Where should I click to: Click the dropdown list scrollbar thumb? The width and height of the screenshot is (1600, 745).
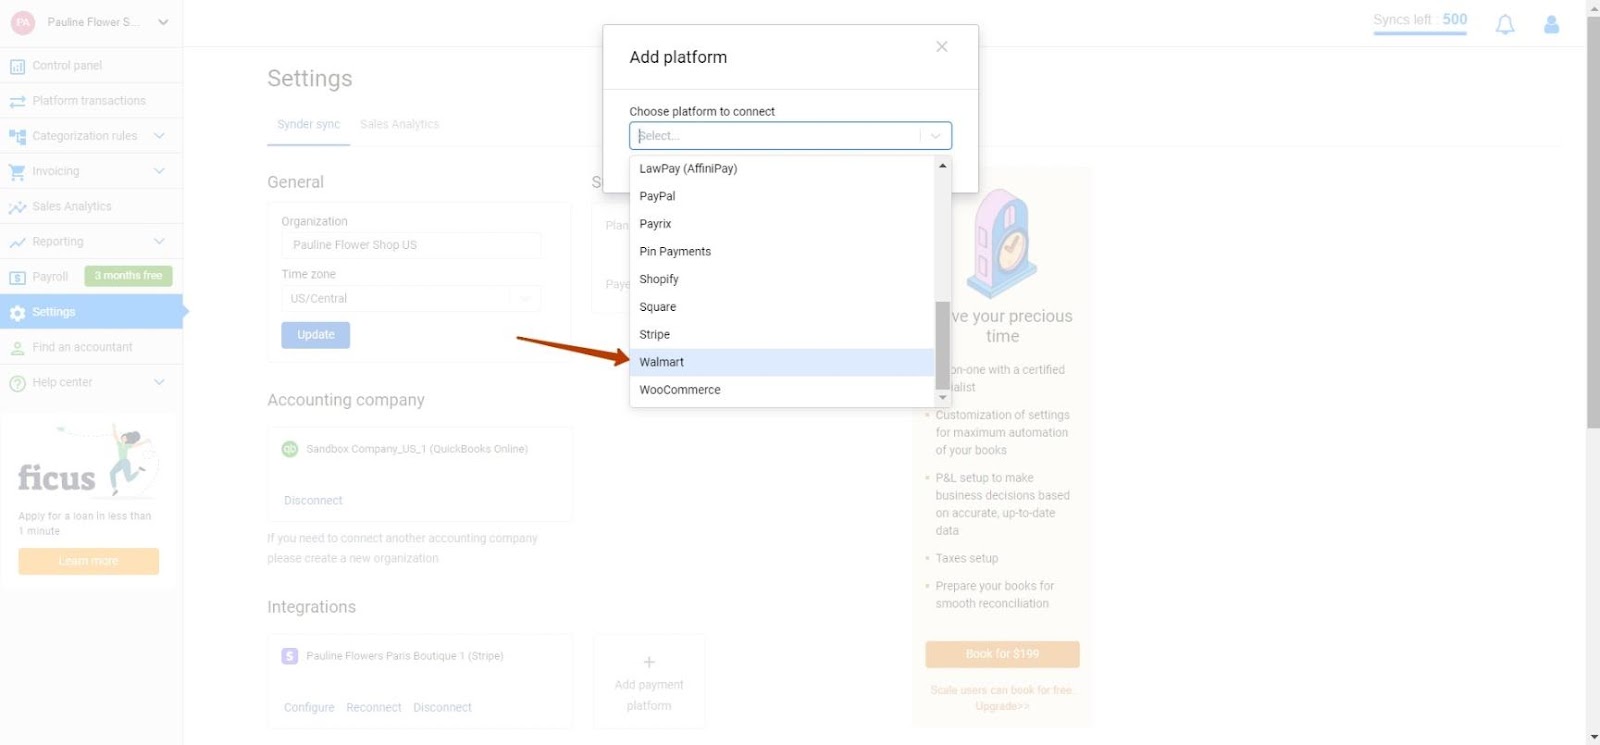click(x=942, y=345)
